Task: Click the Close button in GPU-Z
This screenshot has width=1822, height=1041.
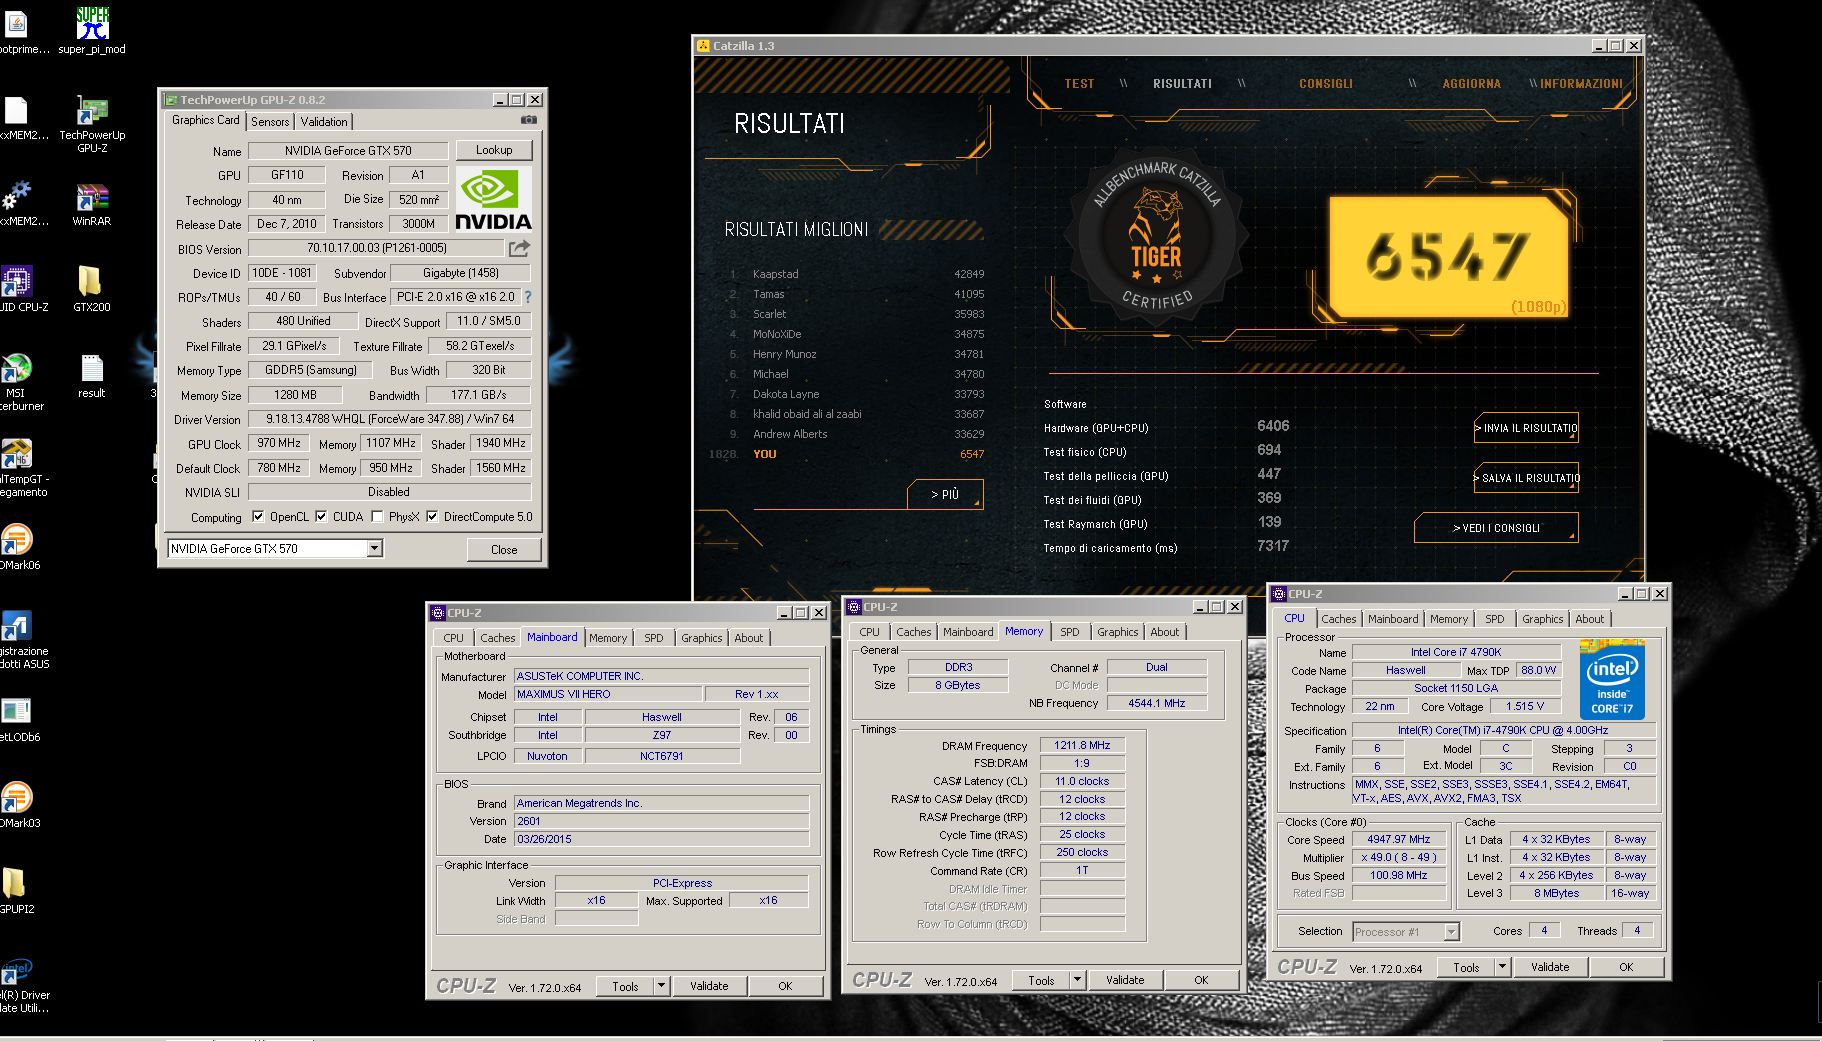Action: (x=504, y=549)
